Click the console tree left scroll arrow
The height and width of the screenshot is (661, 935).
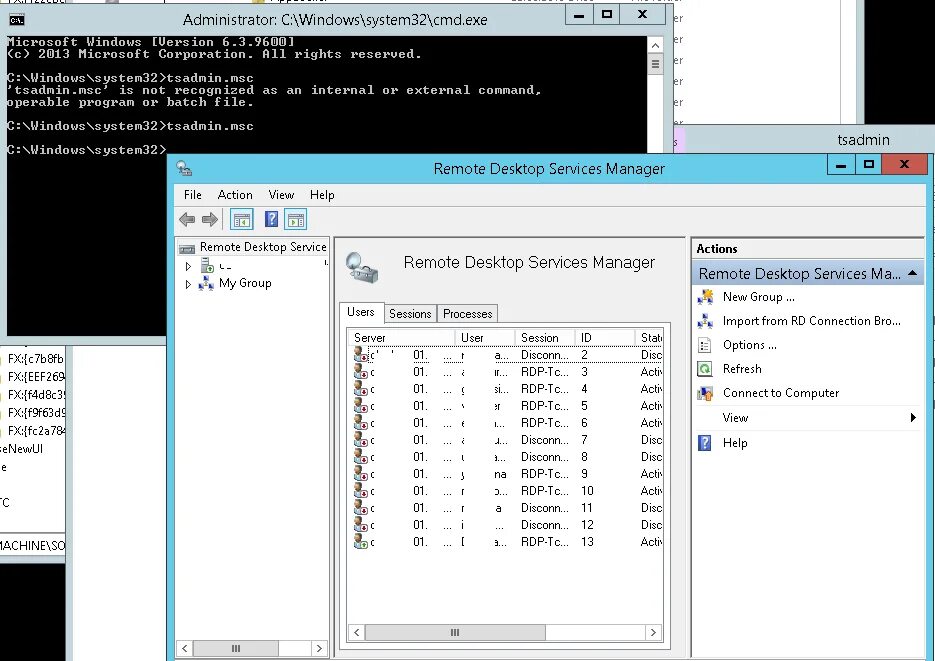pos(185,648)
